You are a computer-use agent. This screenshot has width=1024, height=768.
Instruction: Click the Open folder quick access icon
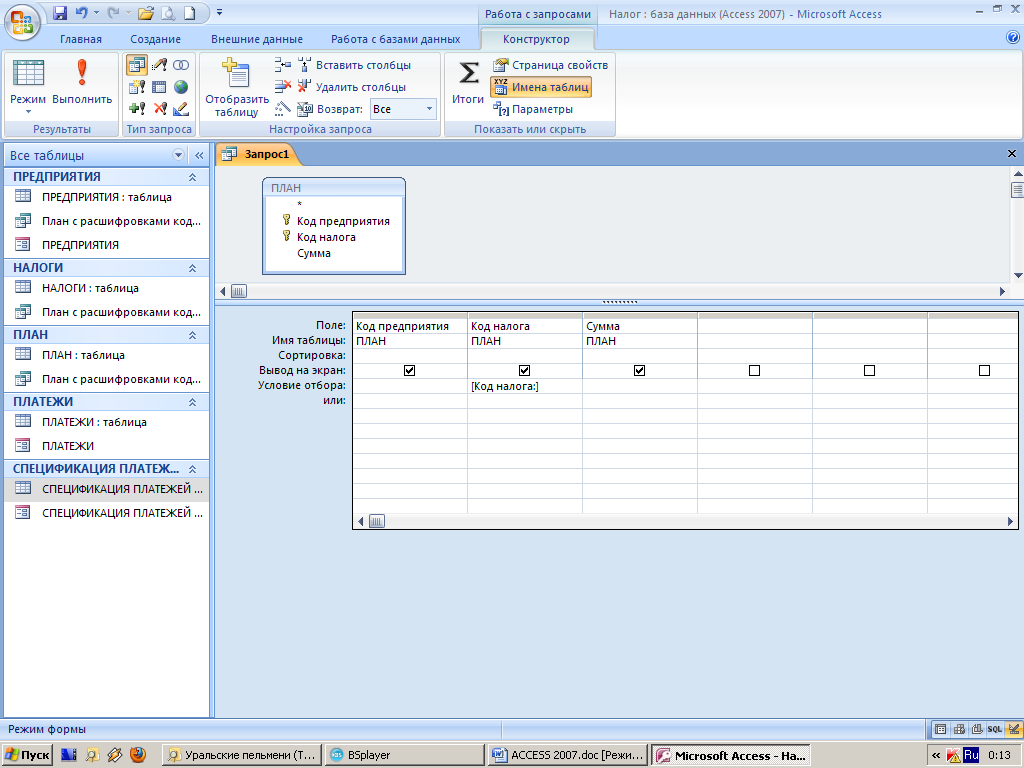[x=146, y=12]
